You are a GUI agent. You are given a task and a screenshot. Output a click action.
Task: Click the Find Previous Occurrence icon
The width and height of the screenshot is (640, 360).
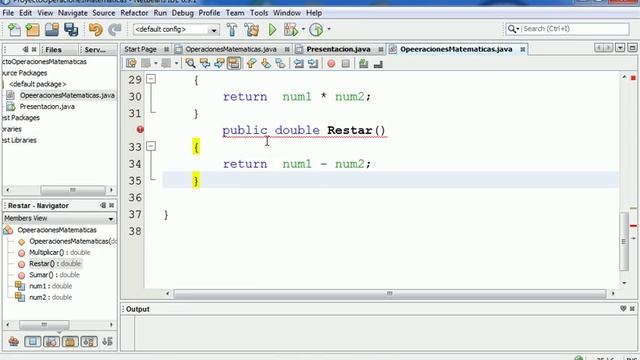pos(204,63)
